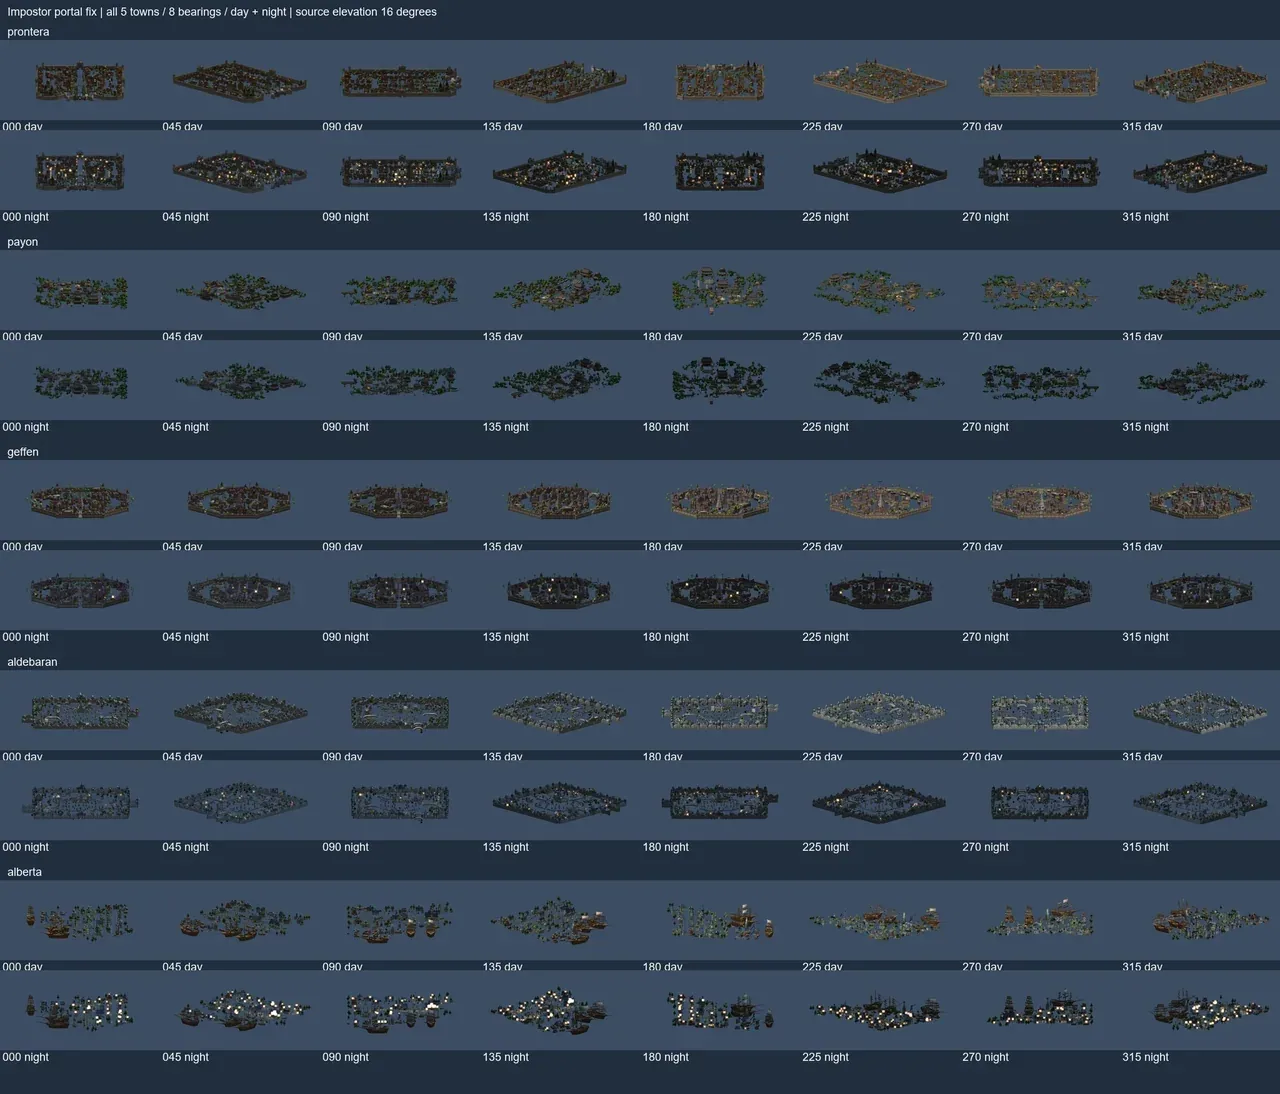
Task: Click the 'alberta' town heading
Action: click(25, 872)
